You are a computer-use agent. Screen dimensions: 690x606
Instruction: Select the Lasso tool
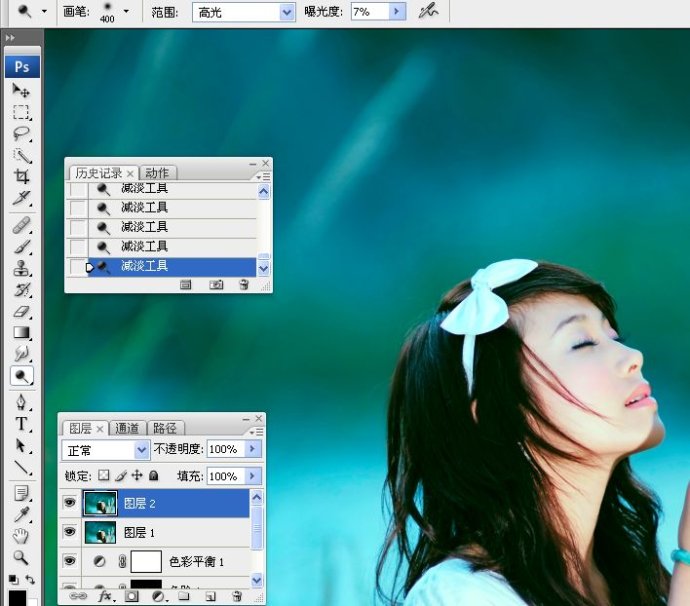pyautogui.click(x=21, y=134)
